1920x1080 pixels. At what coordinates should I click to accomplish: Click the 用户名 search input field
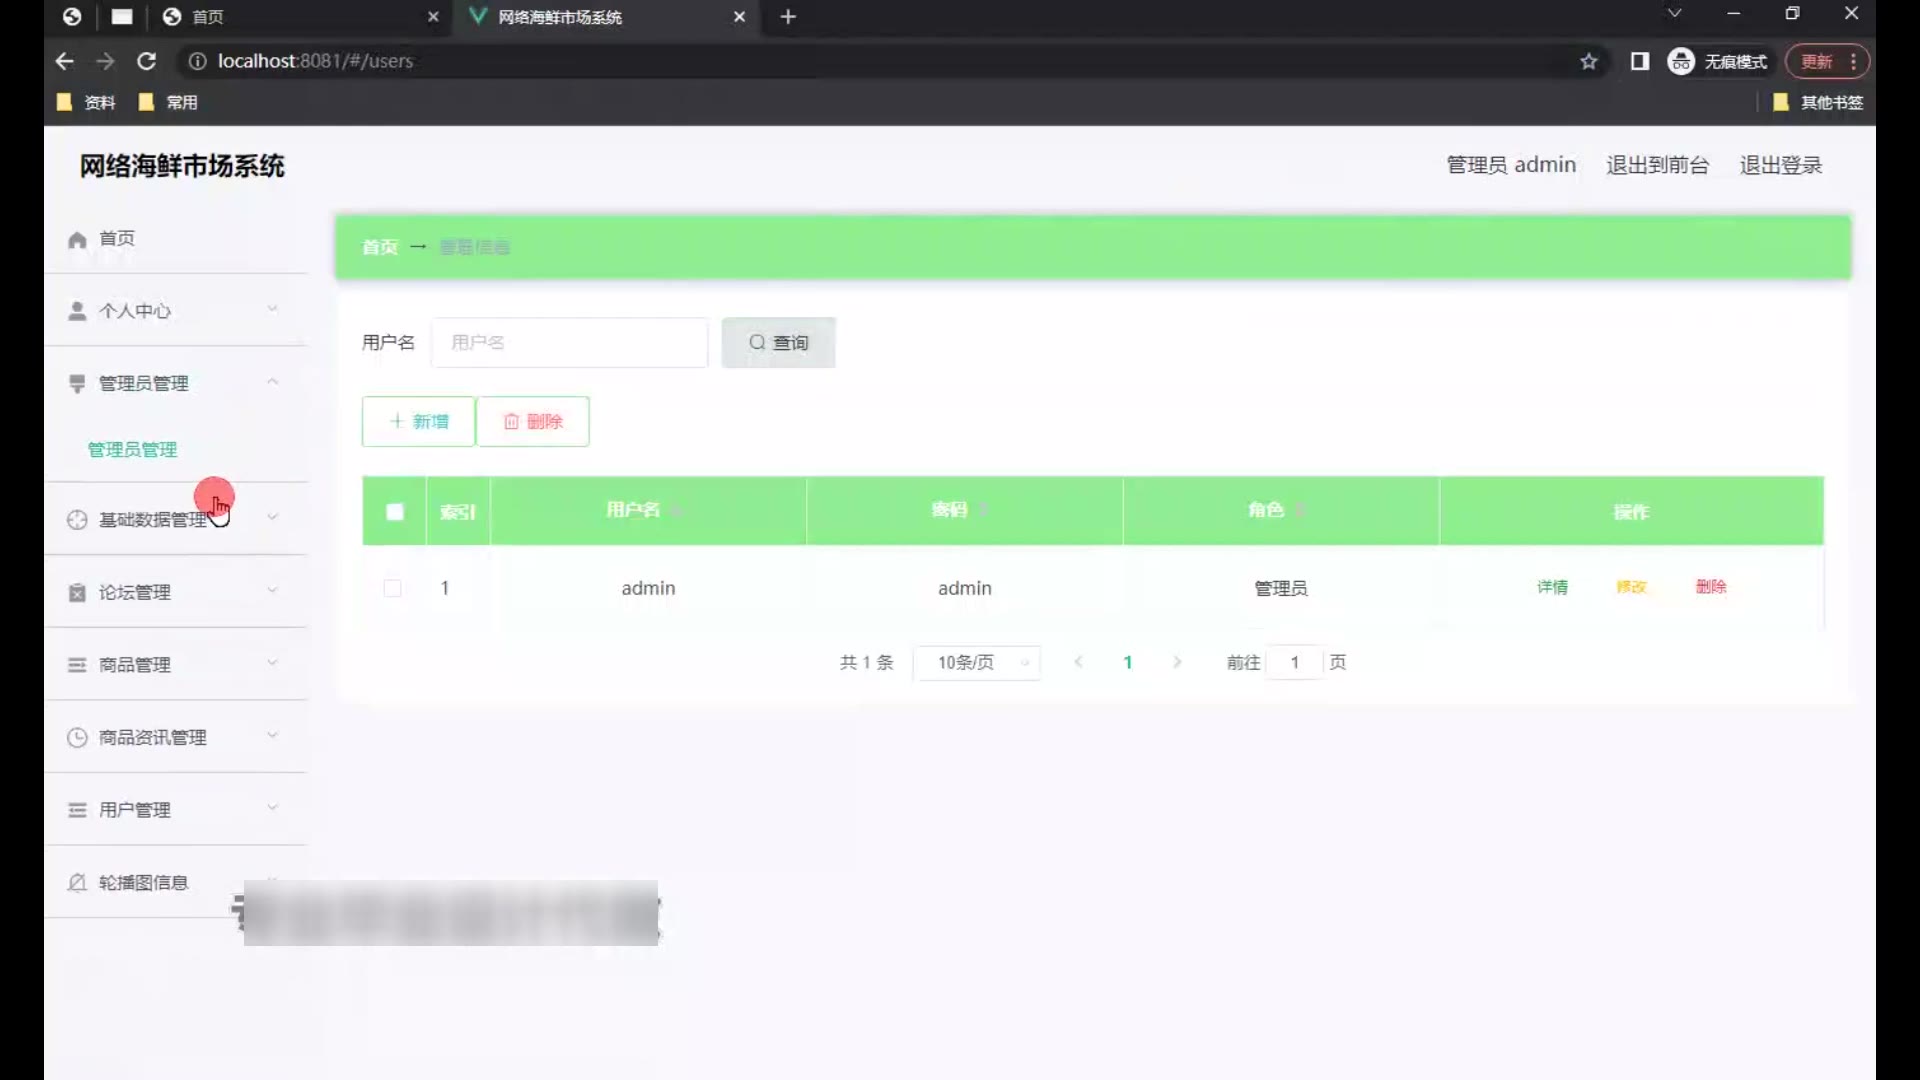pyautogui.click(x=570, y=343)
